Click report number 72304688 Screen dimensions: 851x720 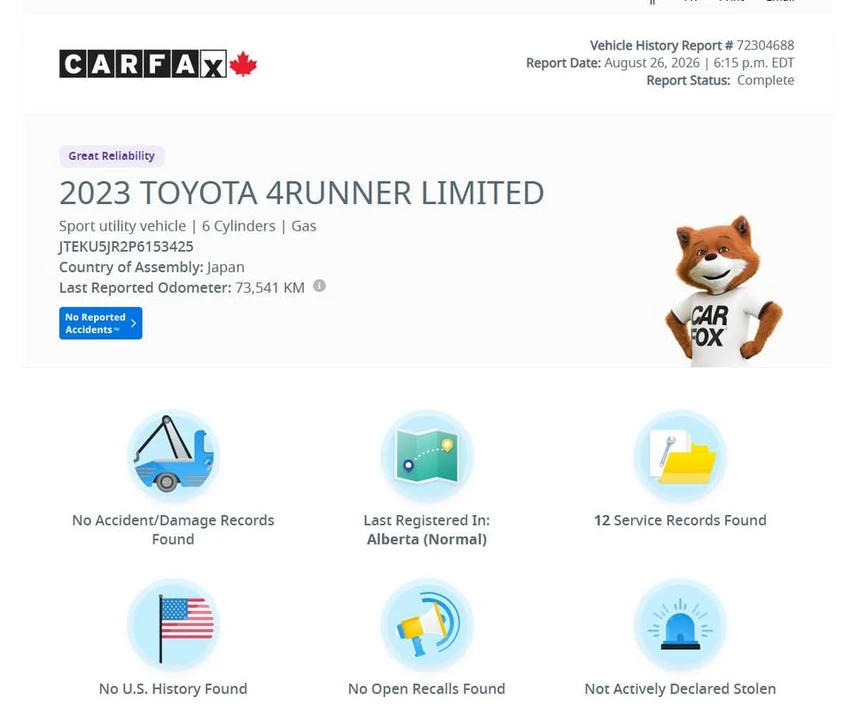coord(765,46)
